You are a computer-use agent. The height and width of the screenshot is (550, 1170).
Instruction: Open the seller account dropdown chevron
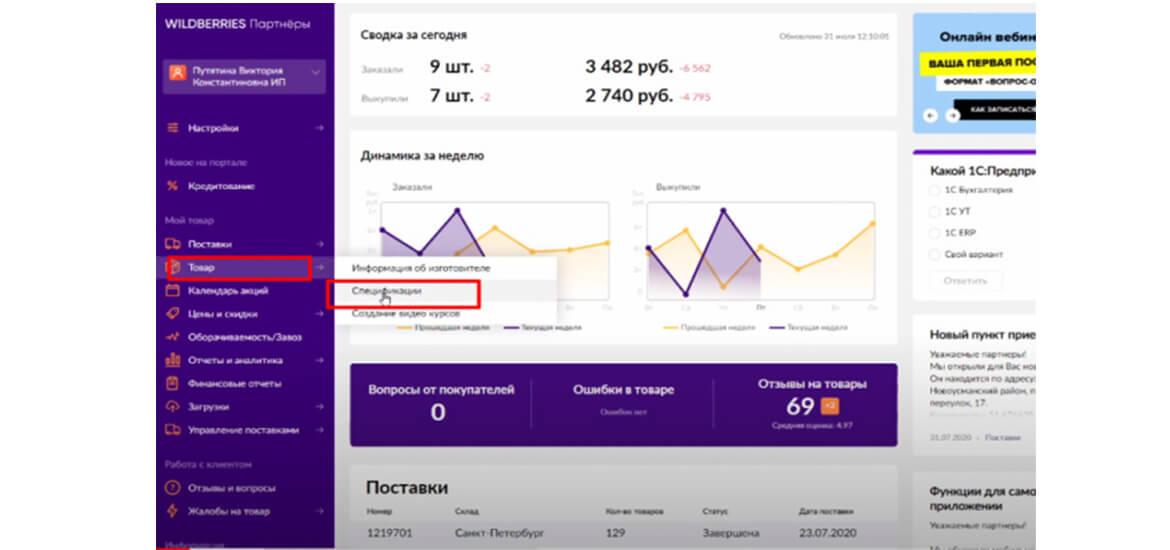tap(316, 72)
